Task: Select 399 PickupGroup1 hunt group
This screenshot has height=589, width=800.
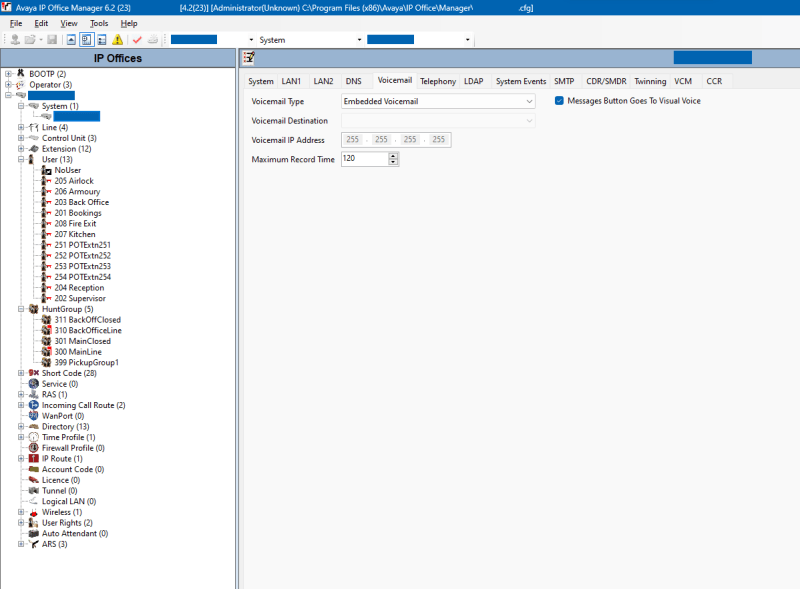Action: [87, 362]
